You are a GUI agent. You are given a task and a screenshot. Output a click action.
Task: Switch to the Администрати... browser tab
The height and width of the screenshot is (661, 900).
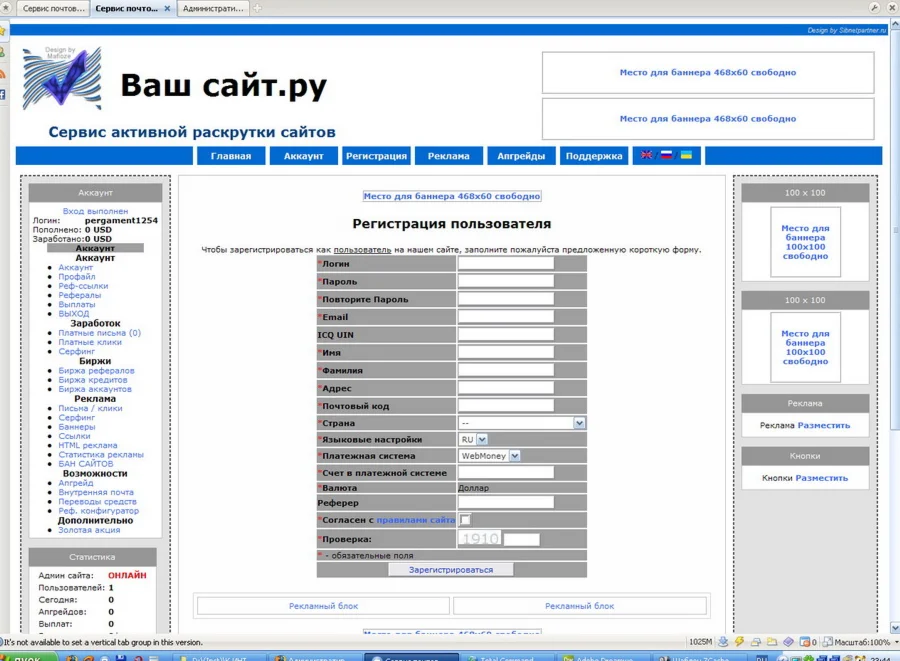(x=212, y=8)
